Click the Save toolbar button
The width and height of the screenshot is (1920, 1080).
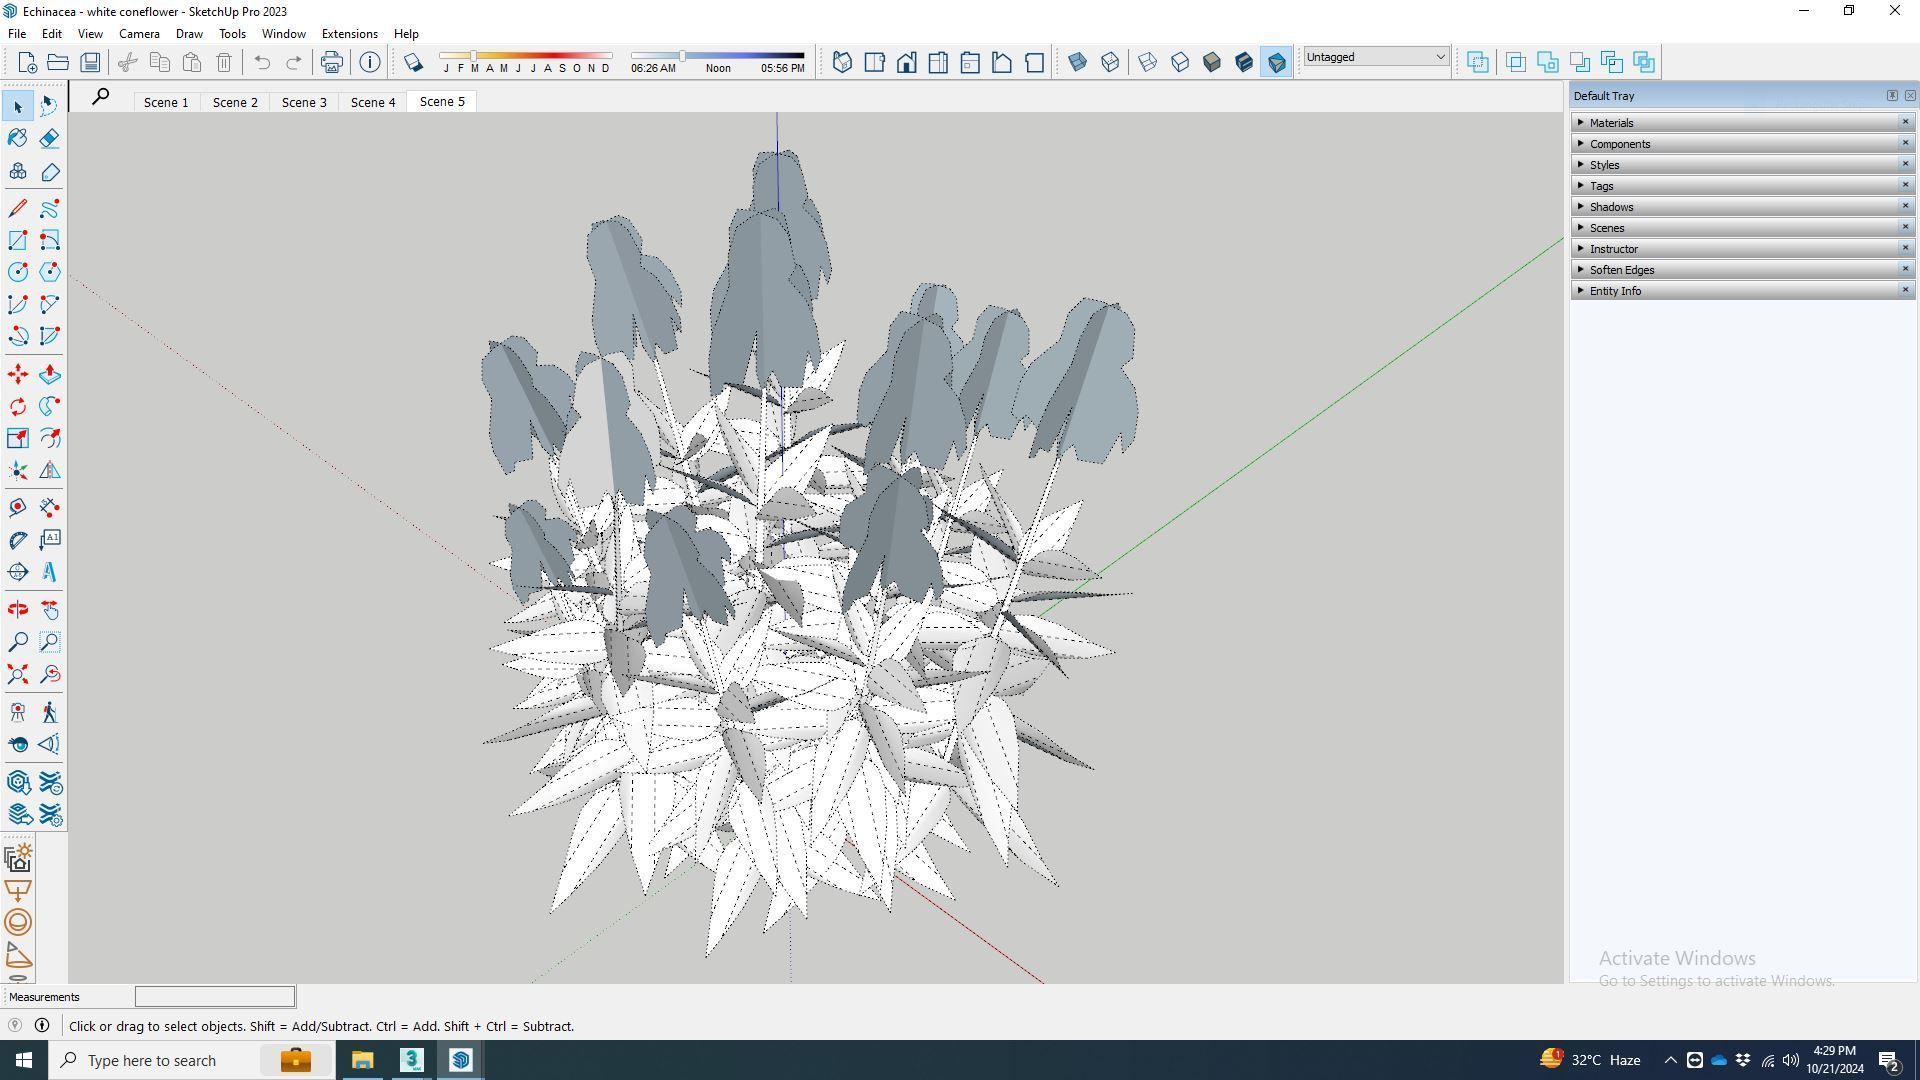point(90,62)
